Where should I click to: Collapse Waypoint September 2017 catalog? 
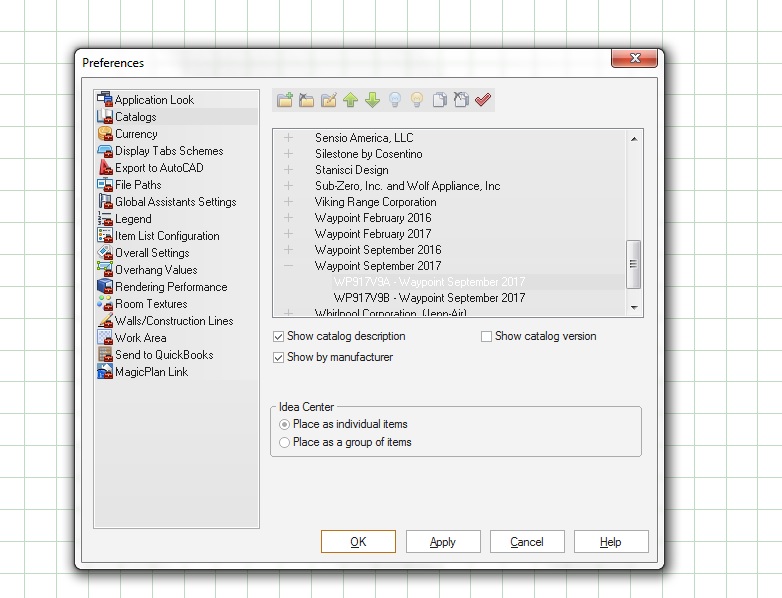tap(289, 266)
